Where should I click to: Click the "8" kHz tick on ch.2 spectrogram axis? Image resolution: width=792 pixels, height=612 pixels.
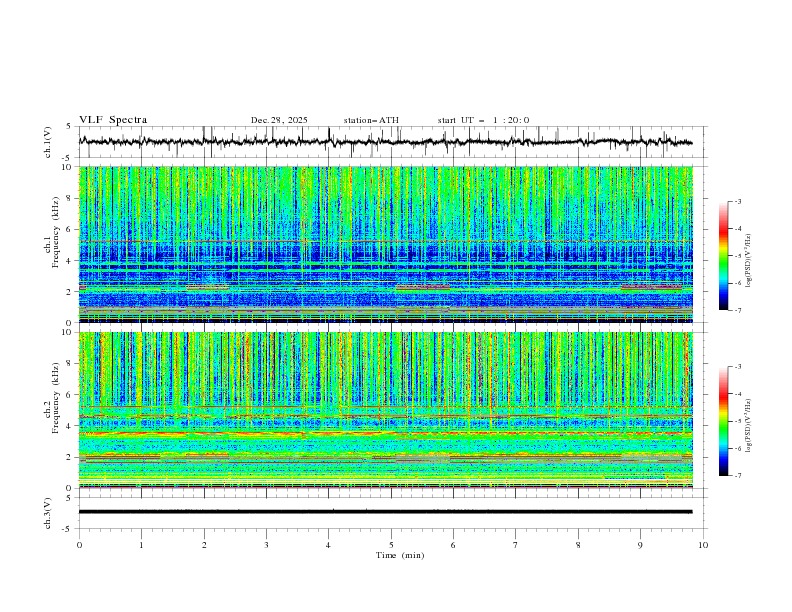pyautogui.click(x=70, y=364)
